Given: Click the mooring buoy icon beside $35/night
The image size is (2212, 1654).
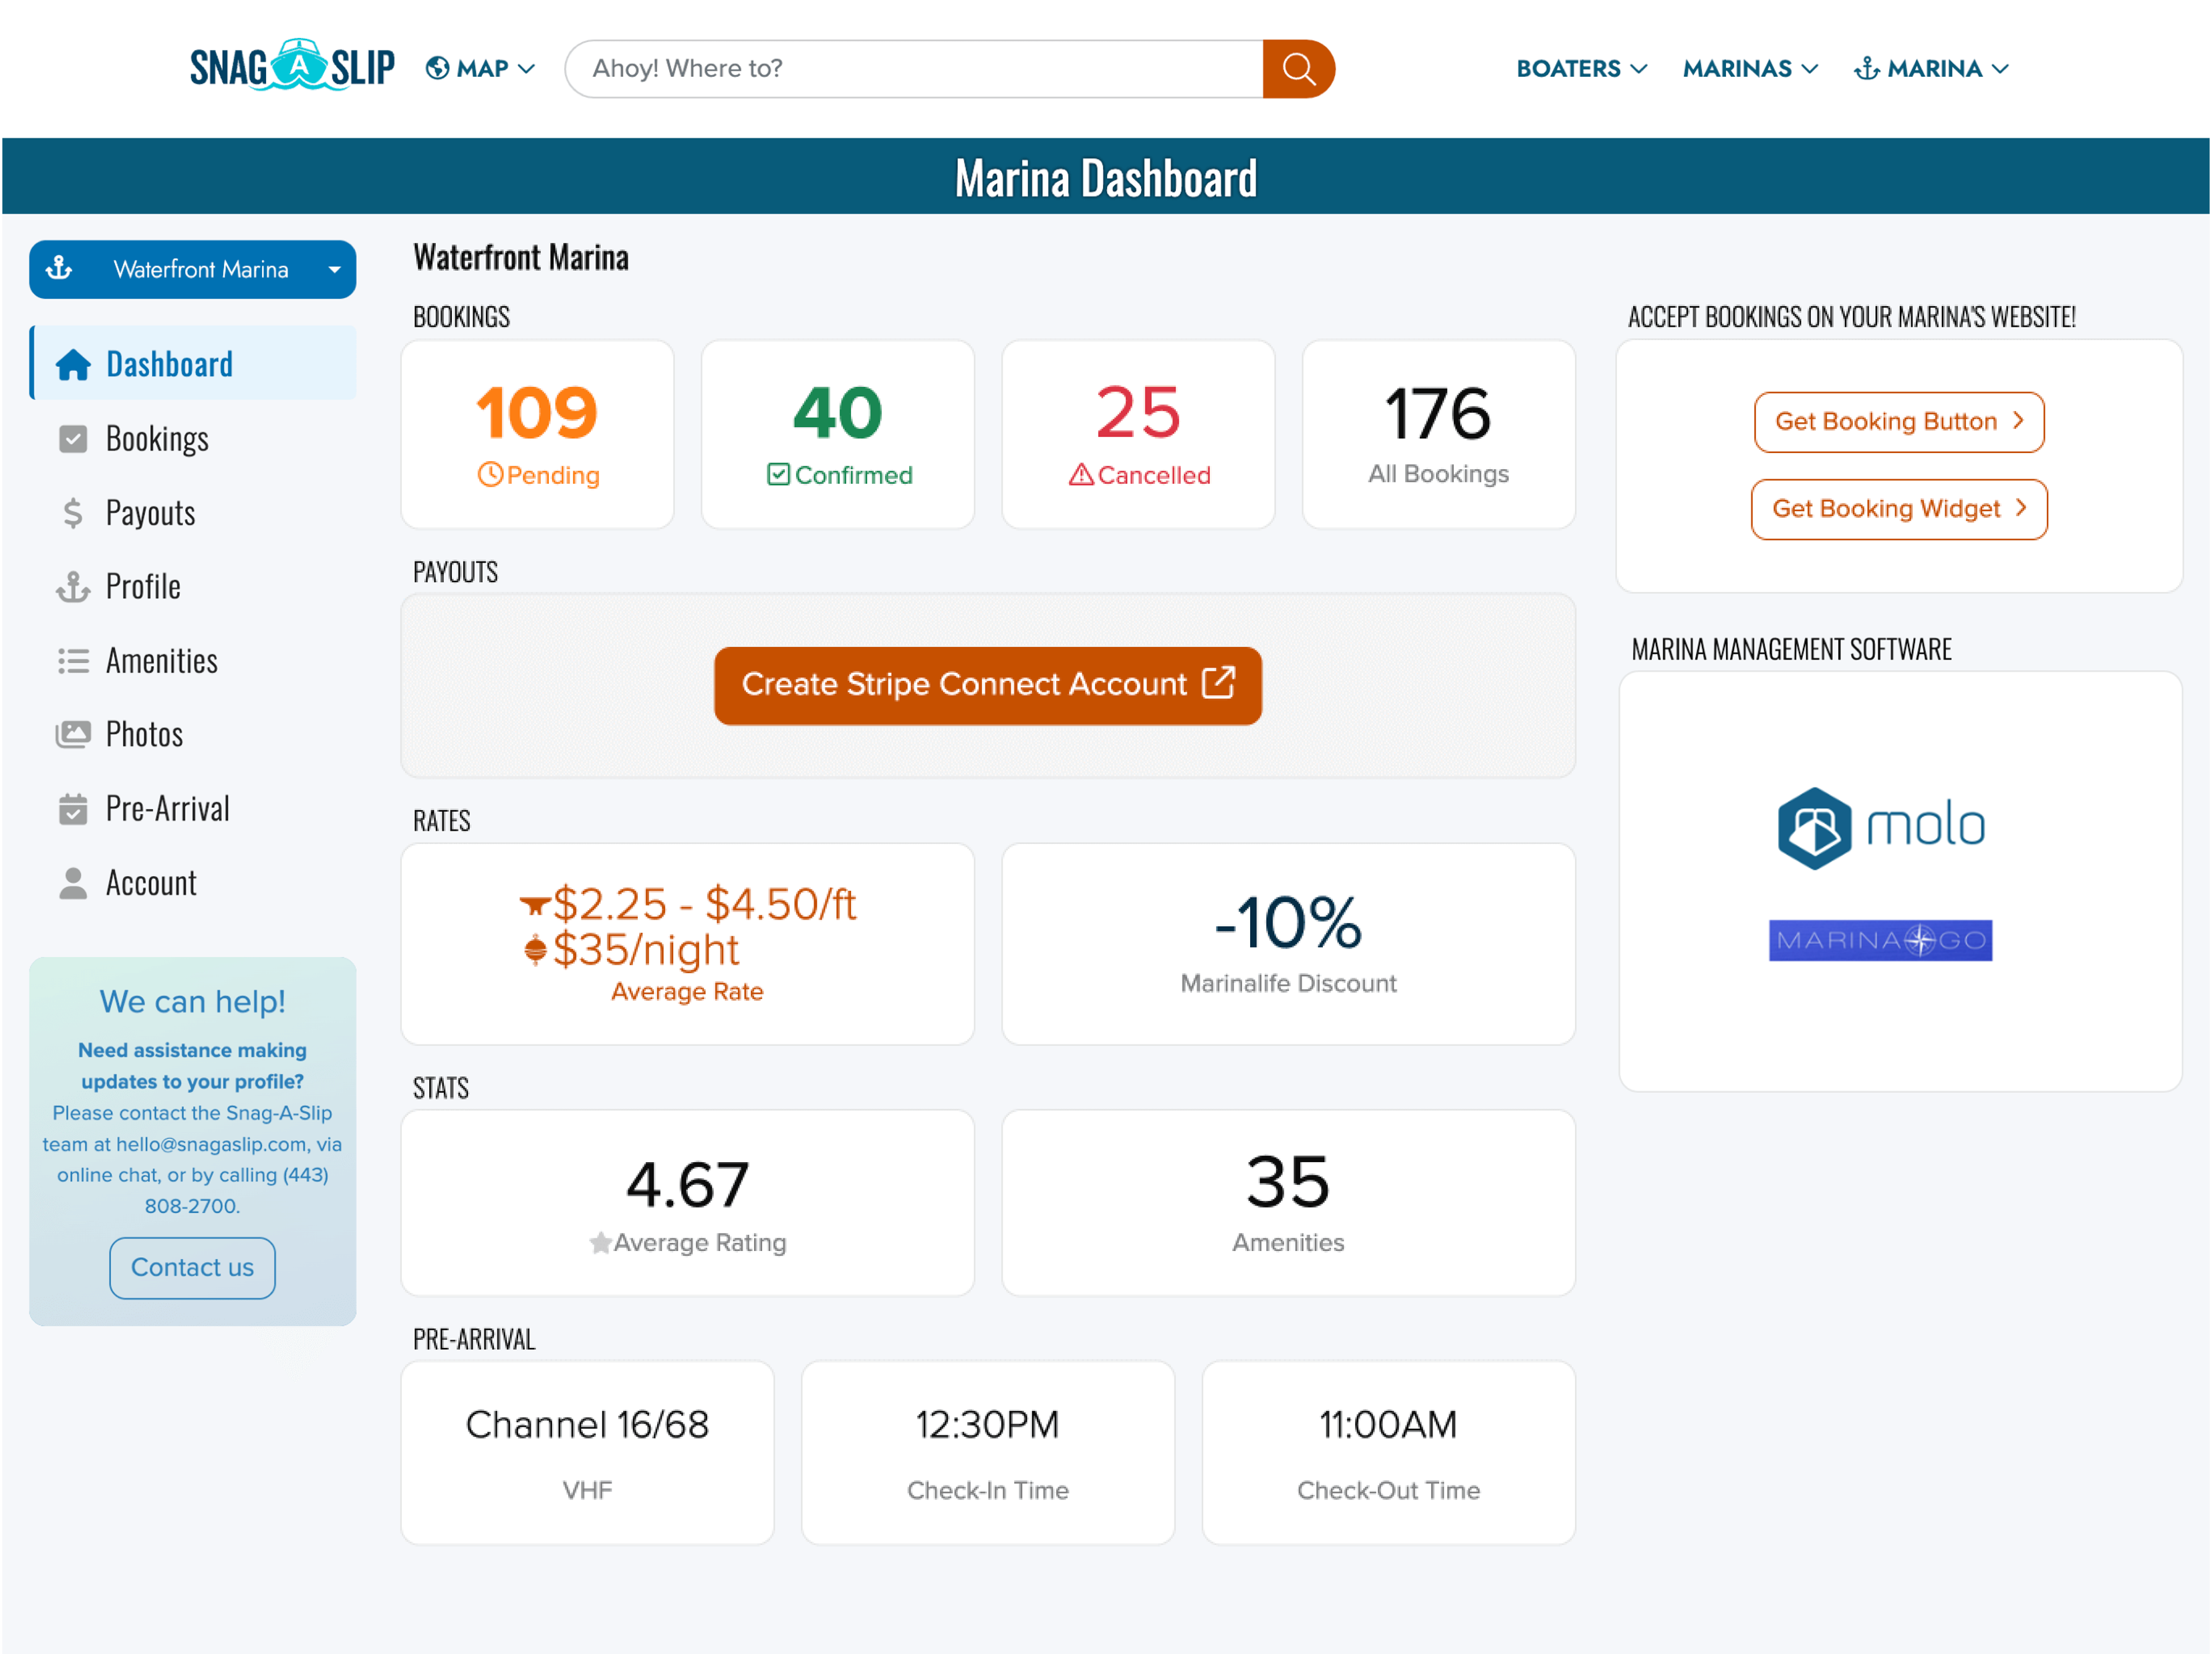Looking at the screenshot, I should pos(535,949).
